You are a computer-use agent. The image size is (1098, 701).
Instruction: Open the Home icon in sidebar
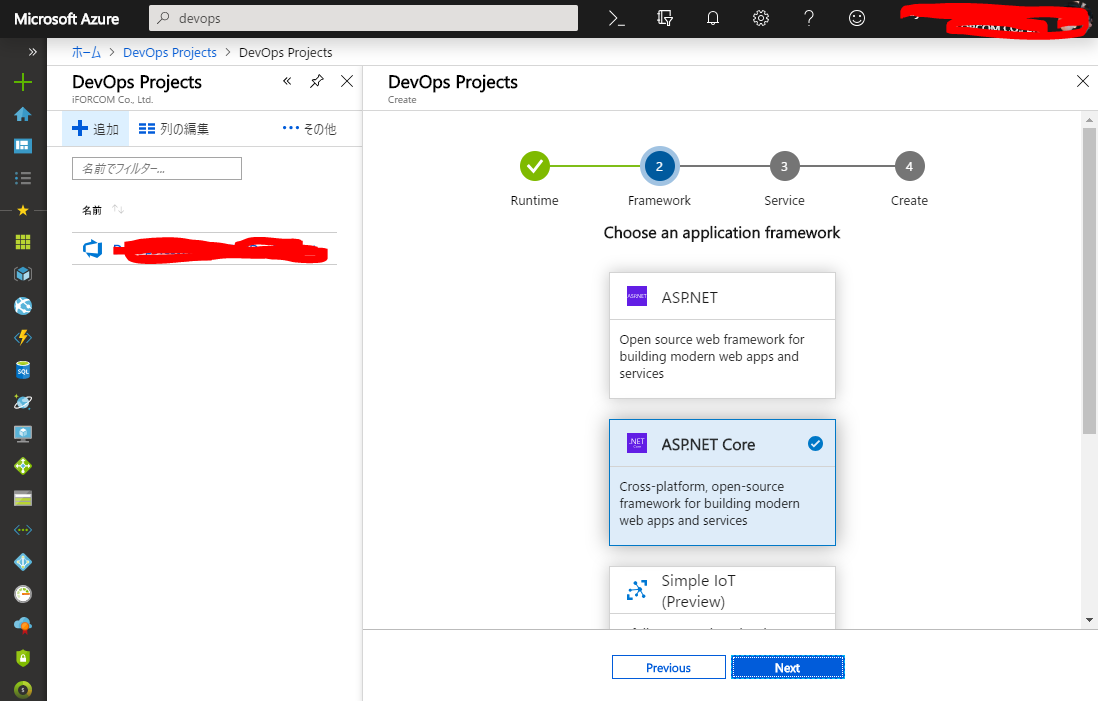coord(23,114)
